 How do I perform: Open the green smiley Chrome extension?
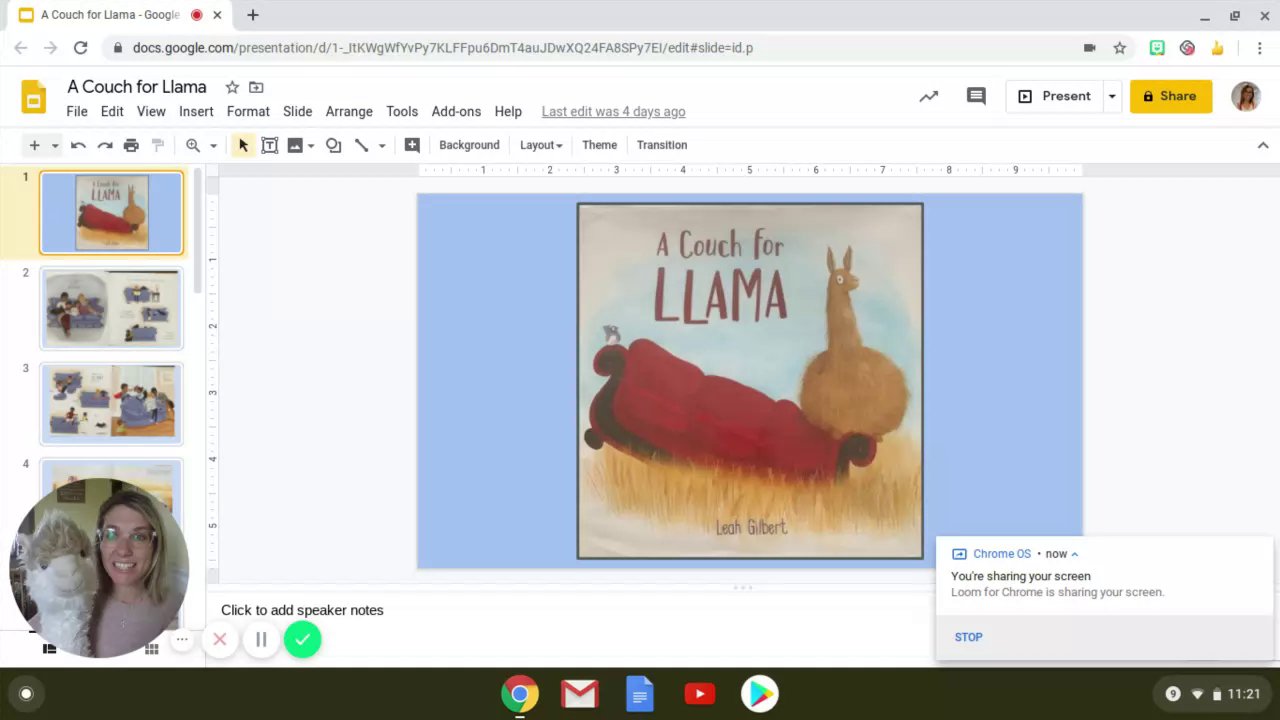pos(1157,47)
